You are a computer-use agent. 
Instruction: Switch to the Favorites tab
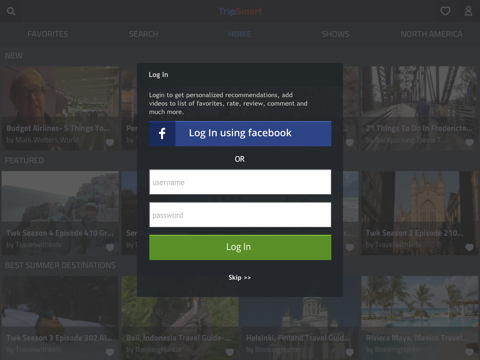(48, 34)
